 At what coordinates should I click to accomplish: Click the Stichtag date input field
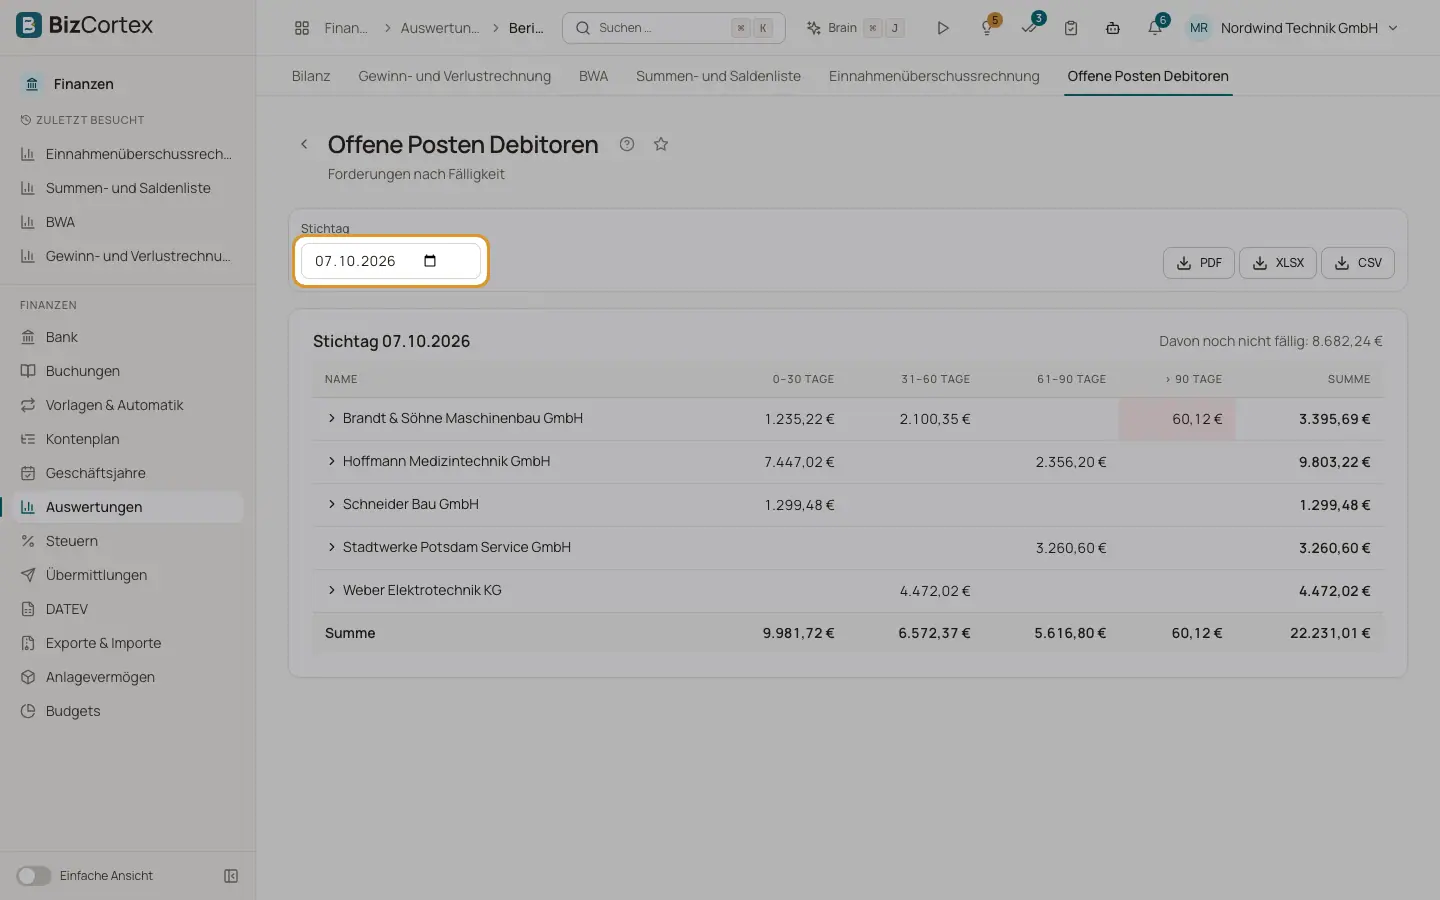tap(390, 261)
